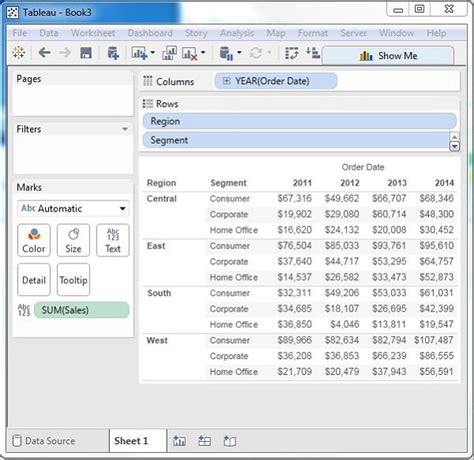Click the pause auto updates icon
Image resolution: width=474 pixels, height=460 pixels.
click(226, 53)
